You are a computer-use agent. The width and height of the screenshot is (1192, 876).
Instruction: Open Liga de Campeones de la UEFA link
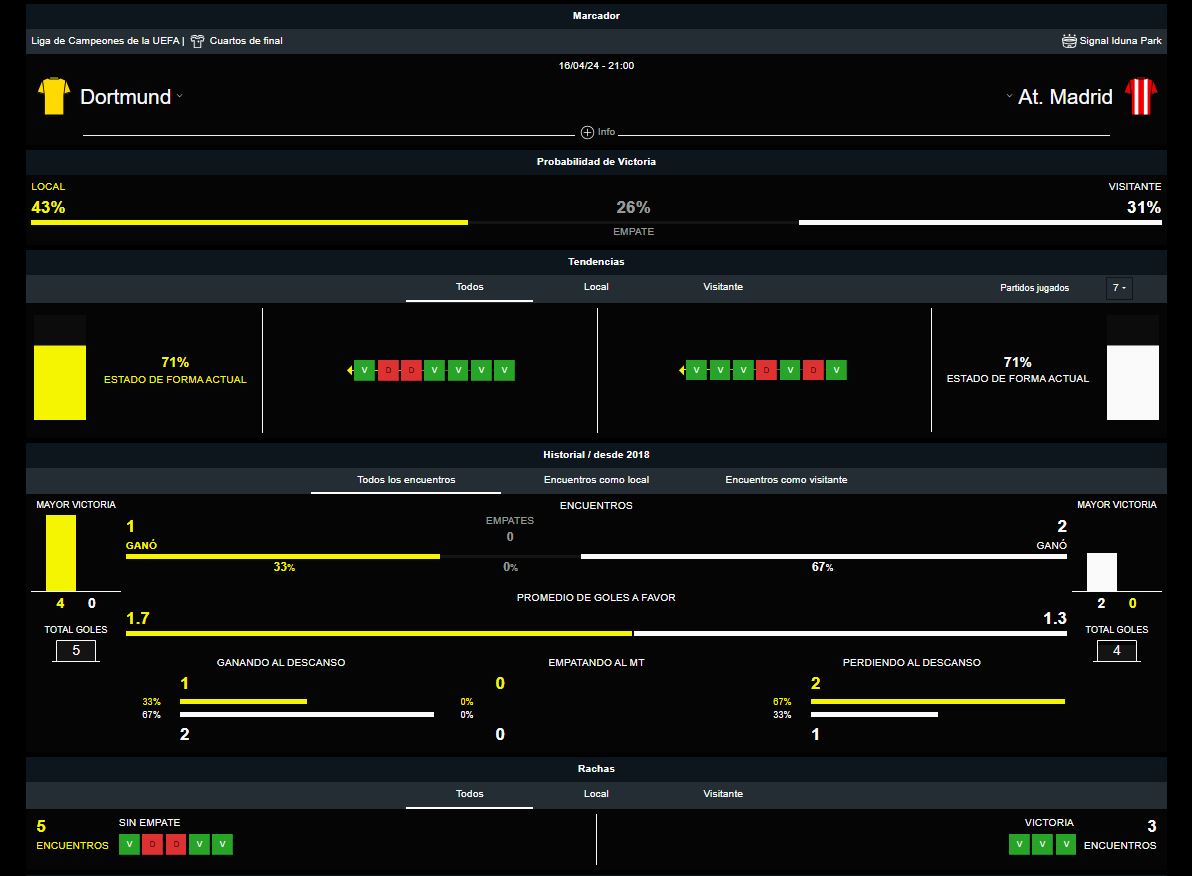click(x=105, y=41)
